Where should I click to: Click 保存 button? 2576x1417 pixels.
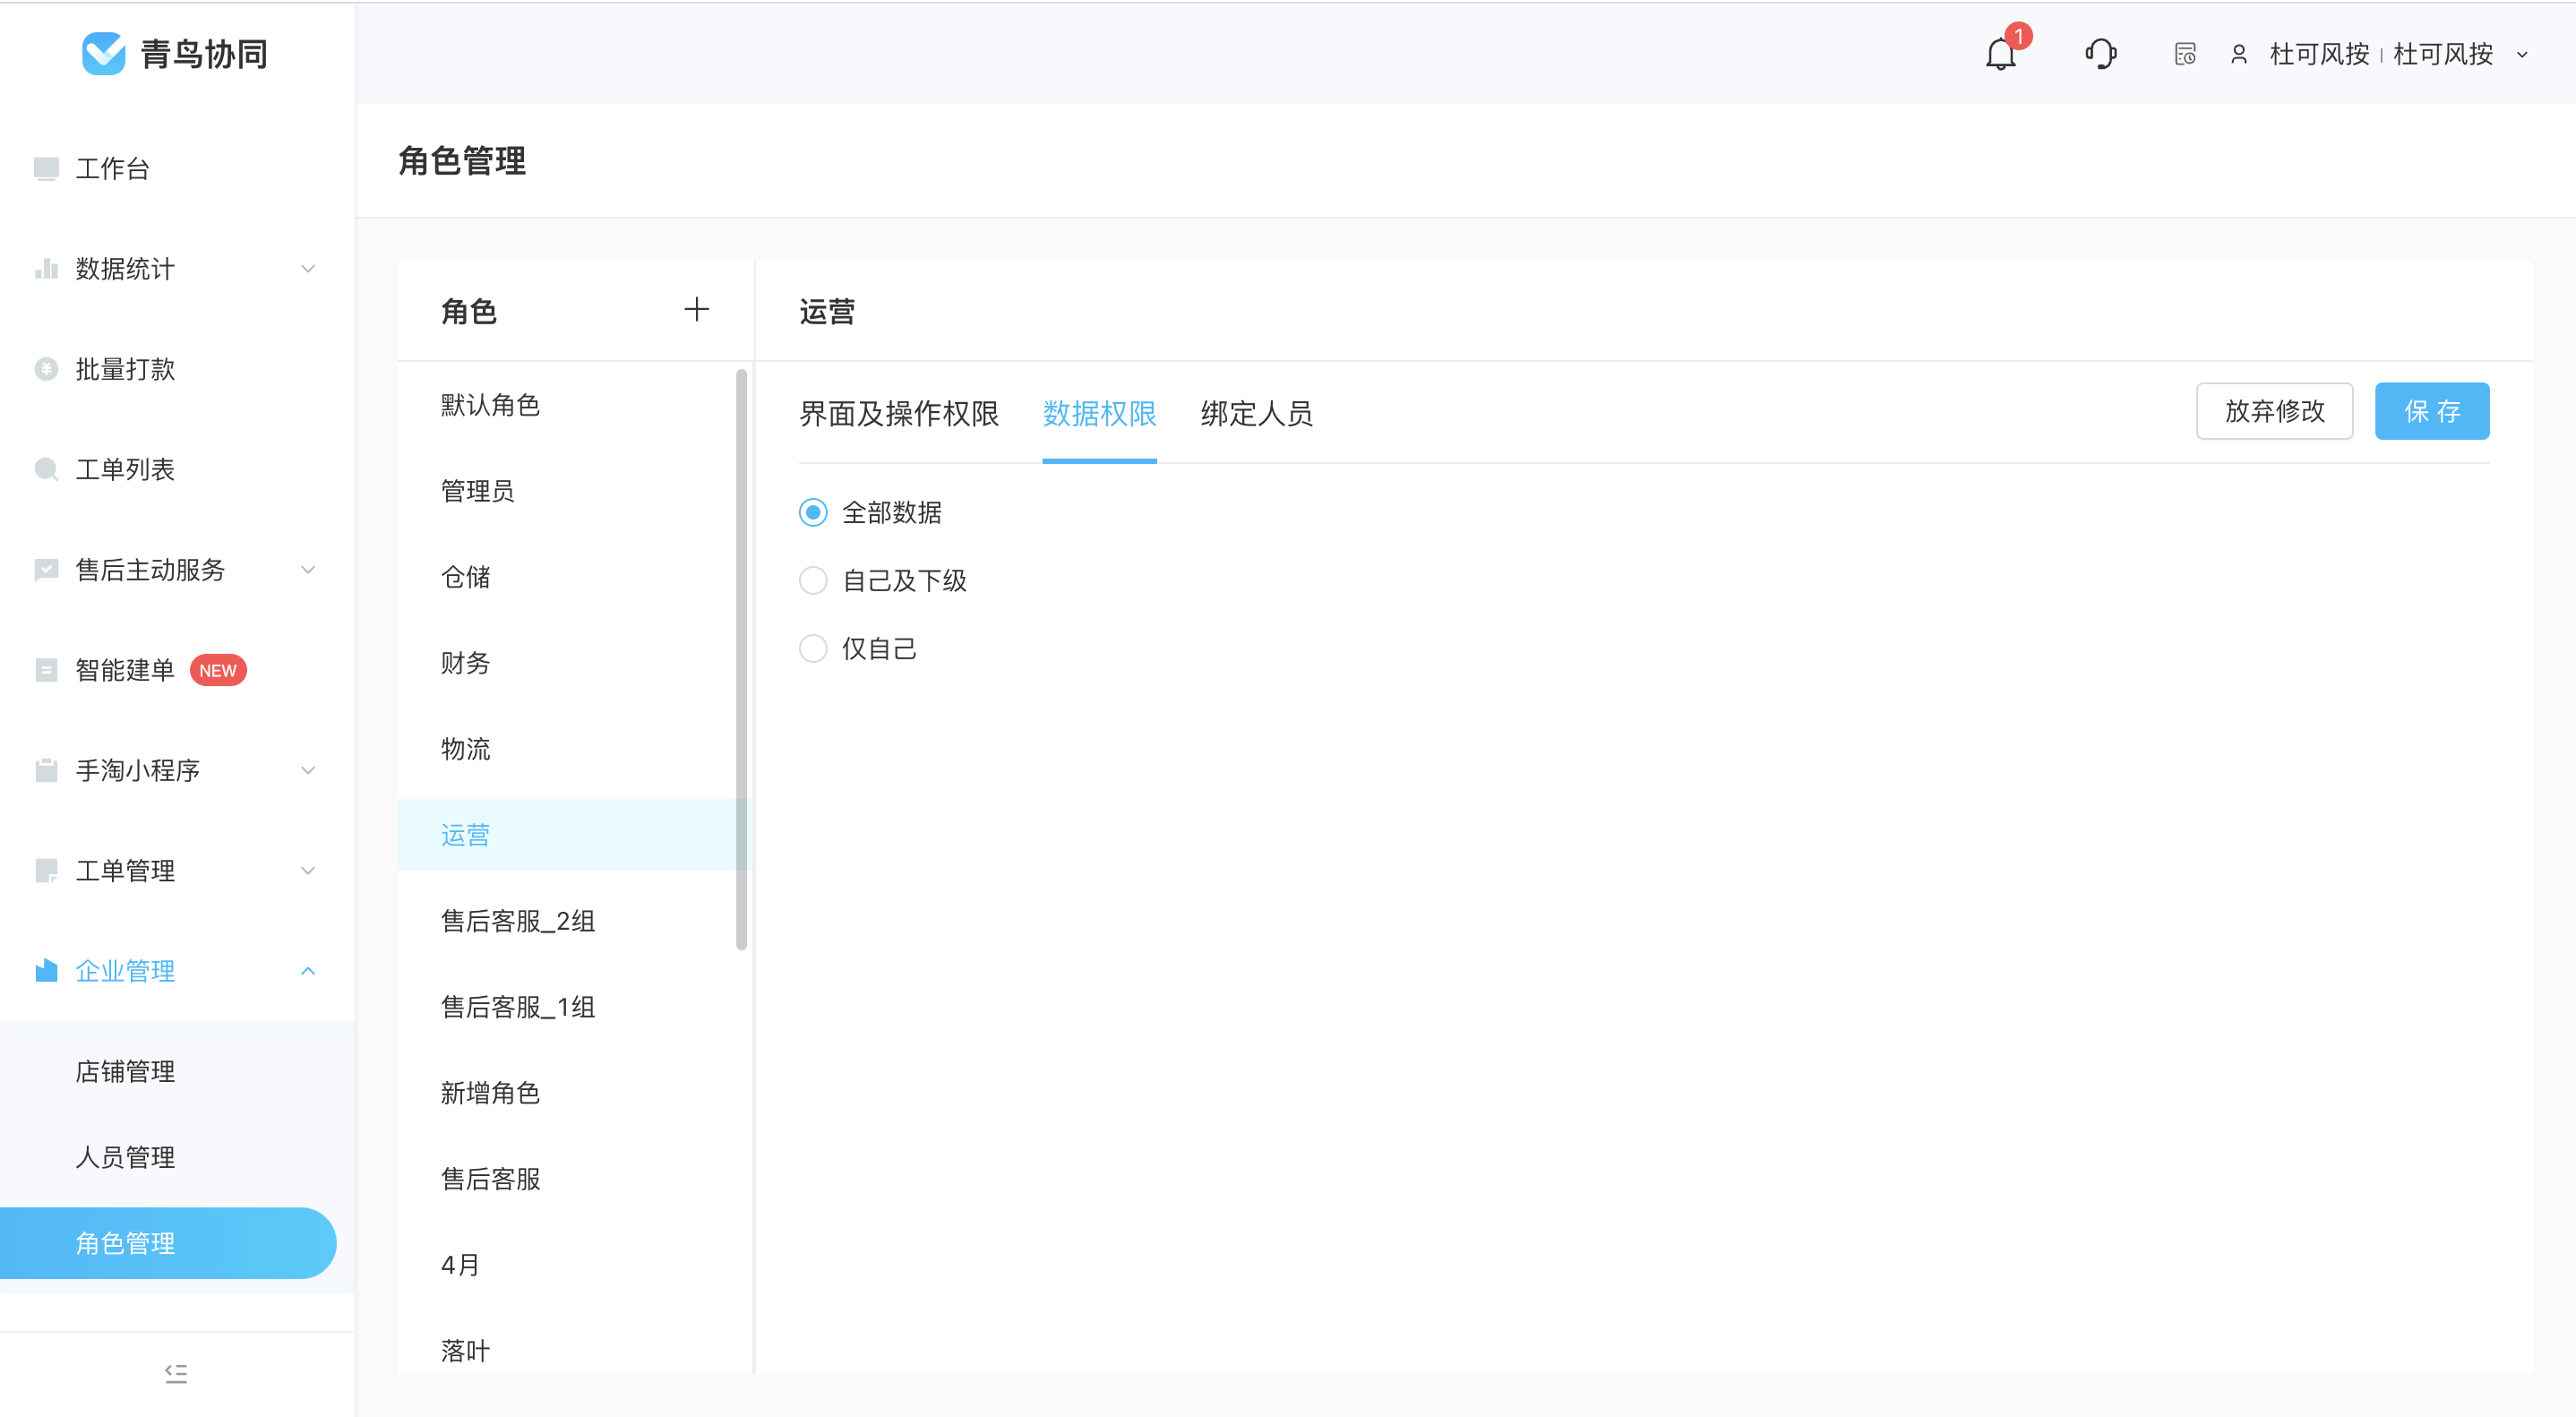[x=2432, y=411]
